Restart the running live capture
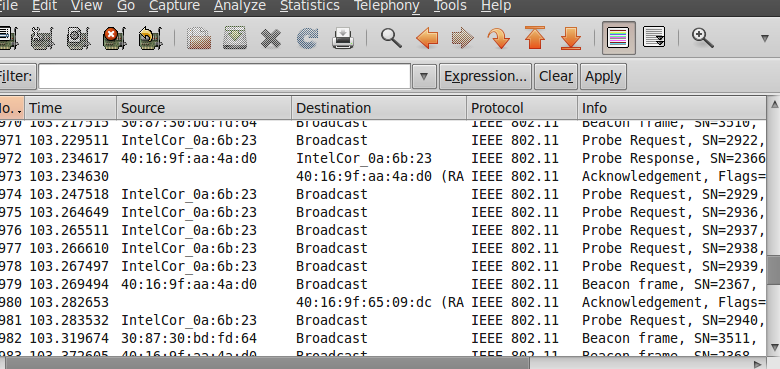Screen dimensions: 780x369 (150, 38)
